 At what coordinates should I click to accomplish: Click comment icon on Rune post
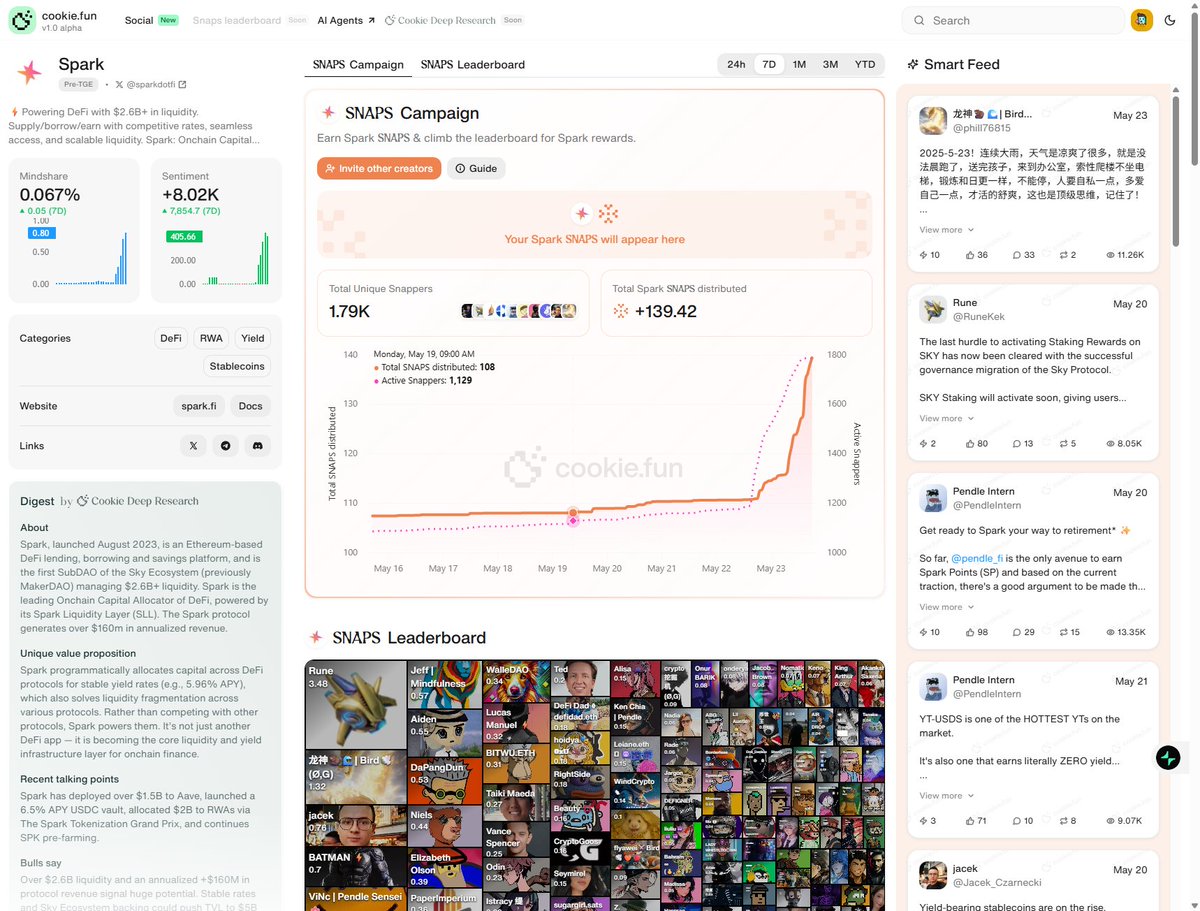coord(1016,444)
